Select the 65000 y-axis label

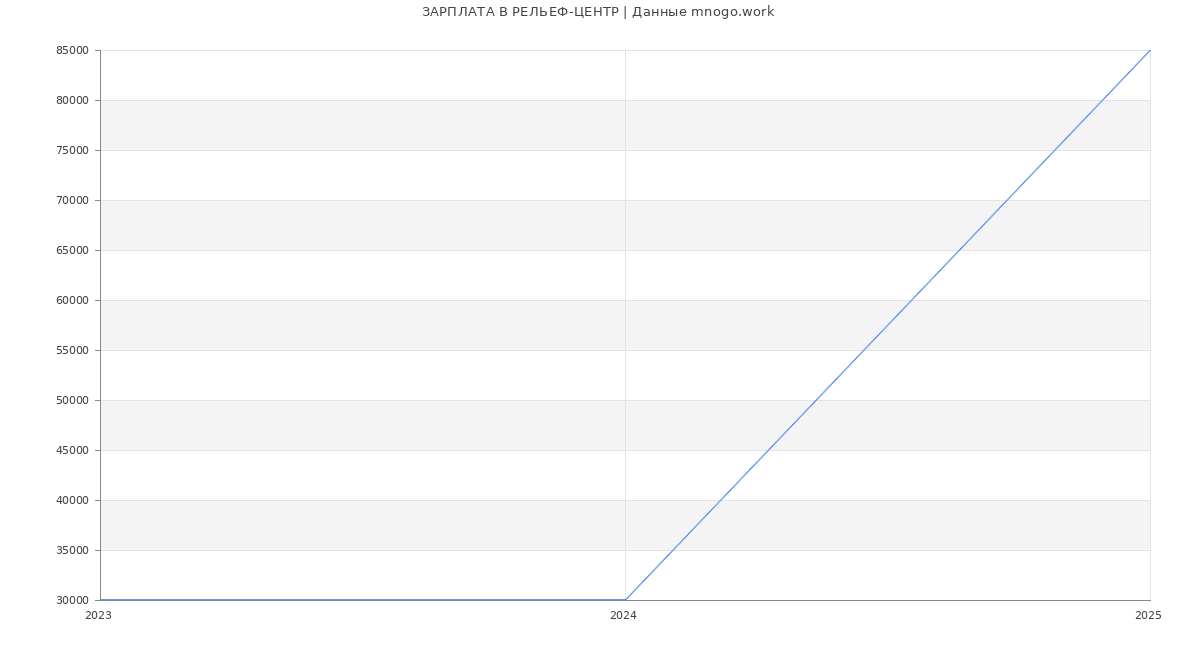pos(72,251)
